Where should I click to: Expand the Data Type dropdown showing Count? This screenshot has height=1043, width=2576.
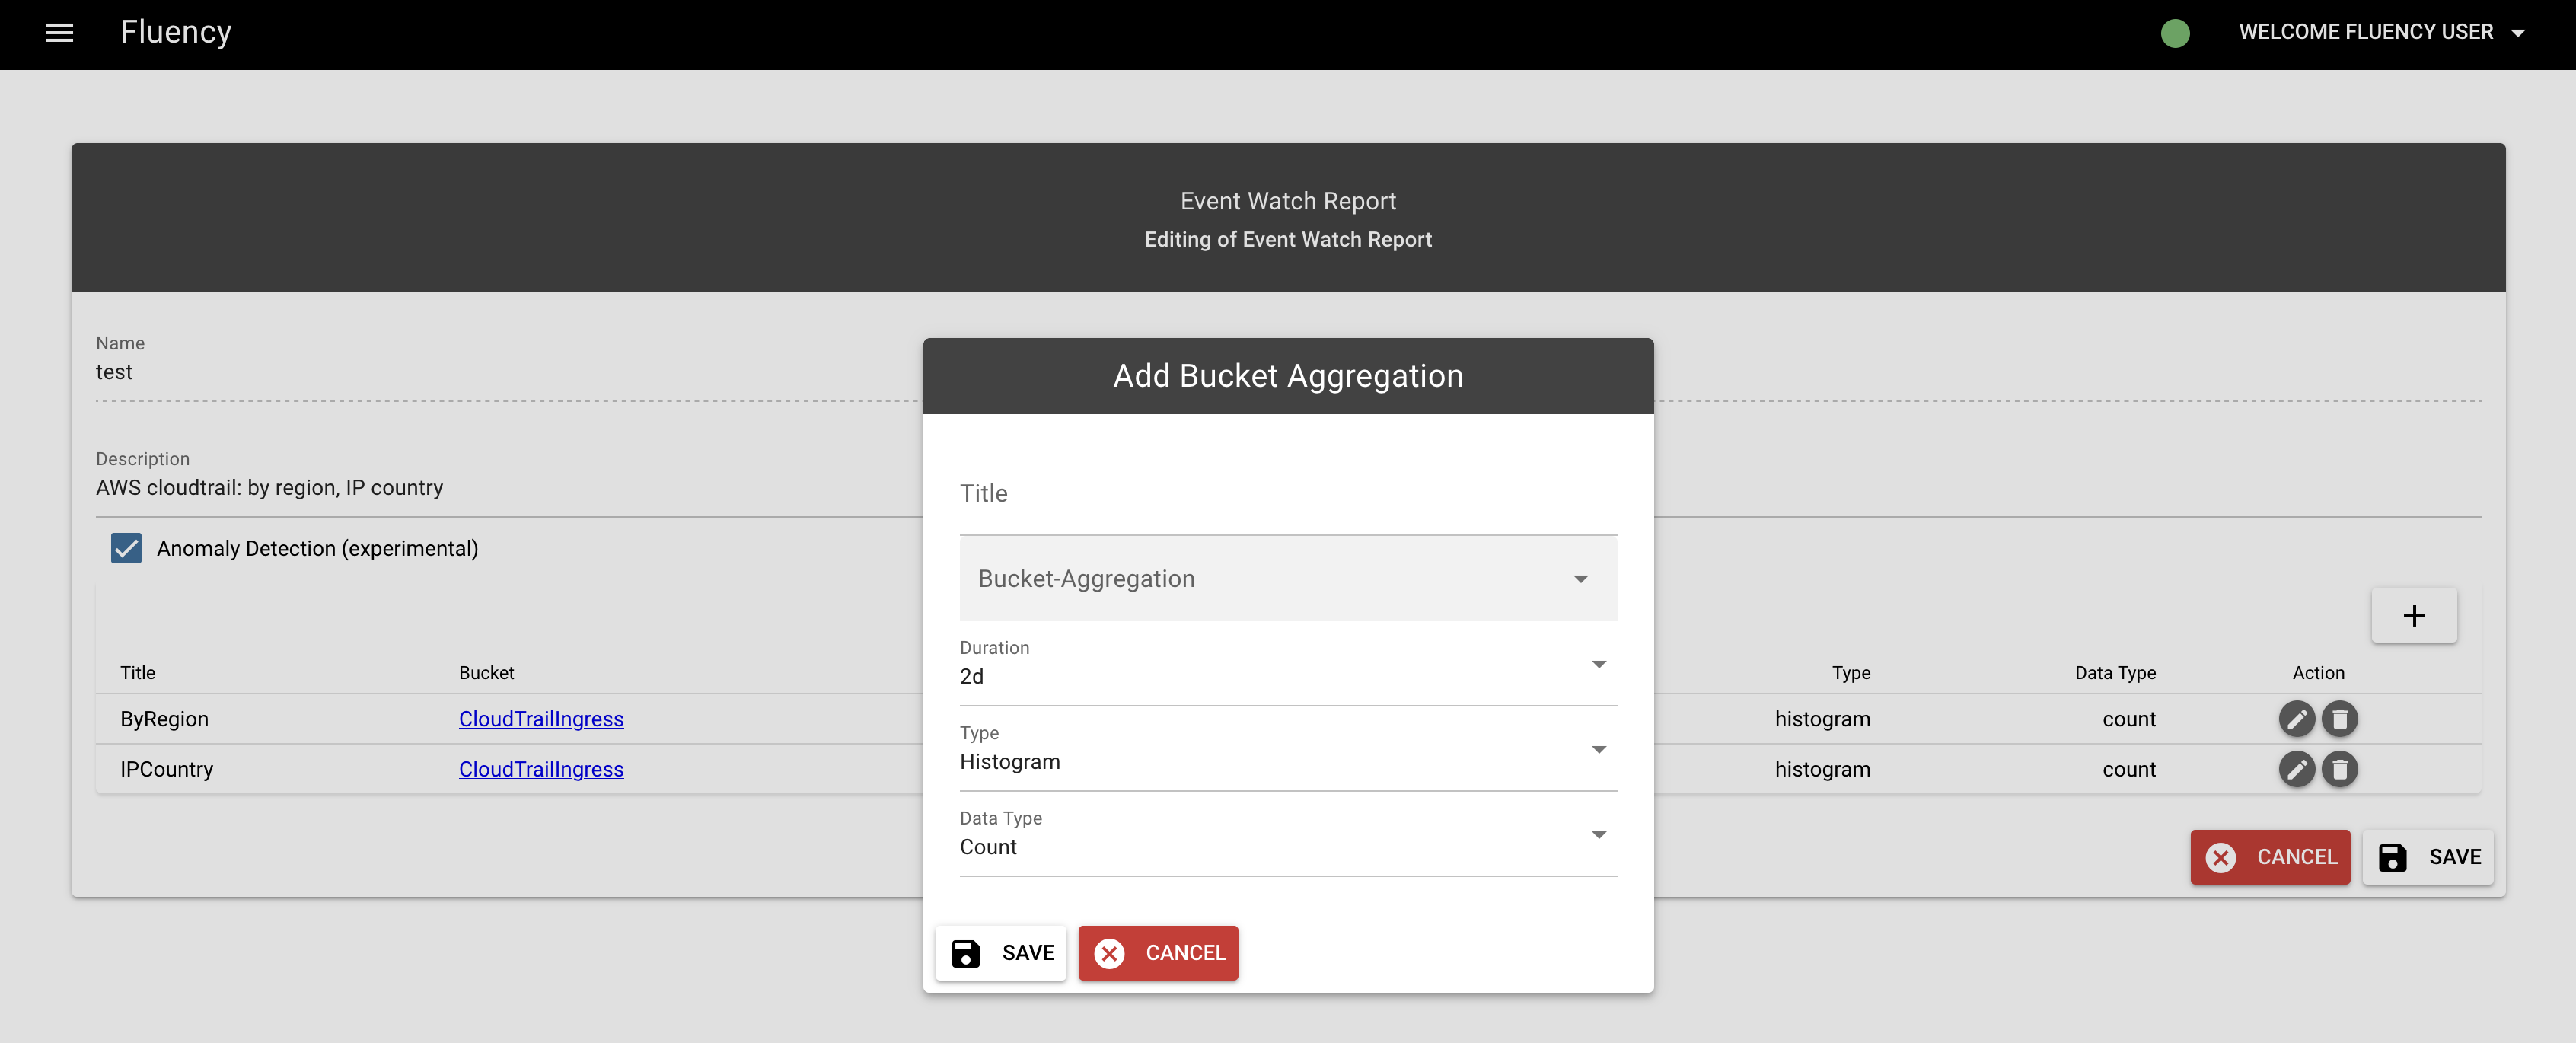coord(1288,834)
